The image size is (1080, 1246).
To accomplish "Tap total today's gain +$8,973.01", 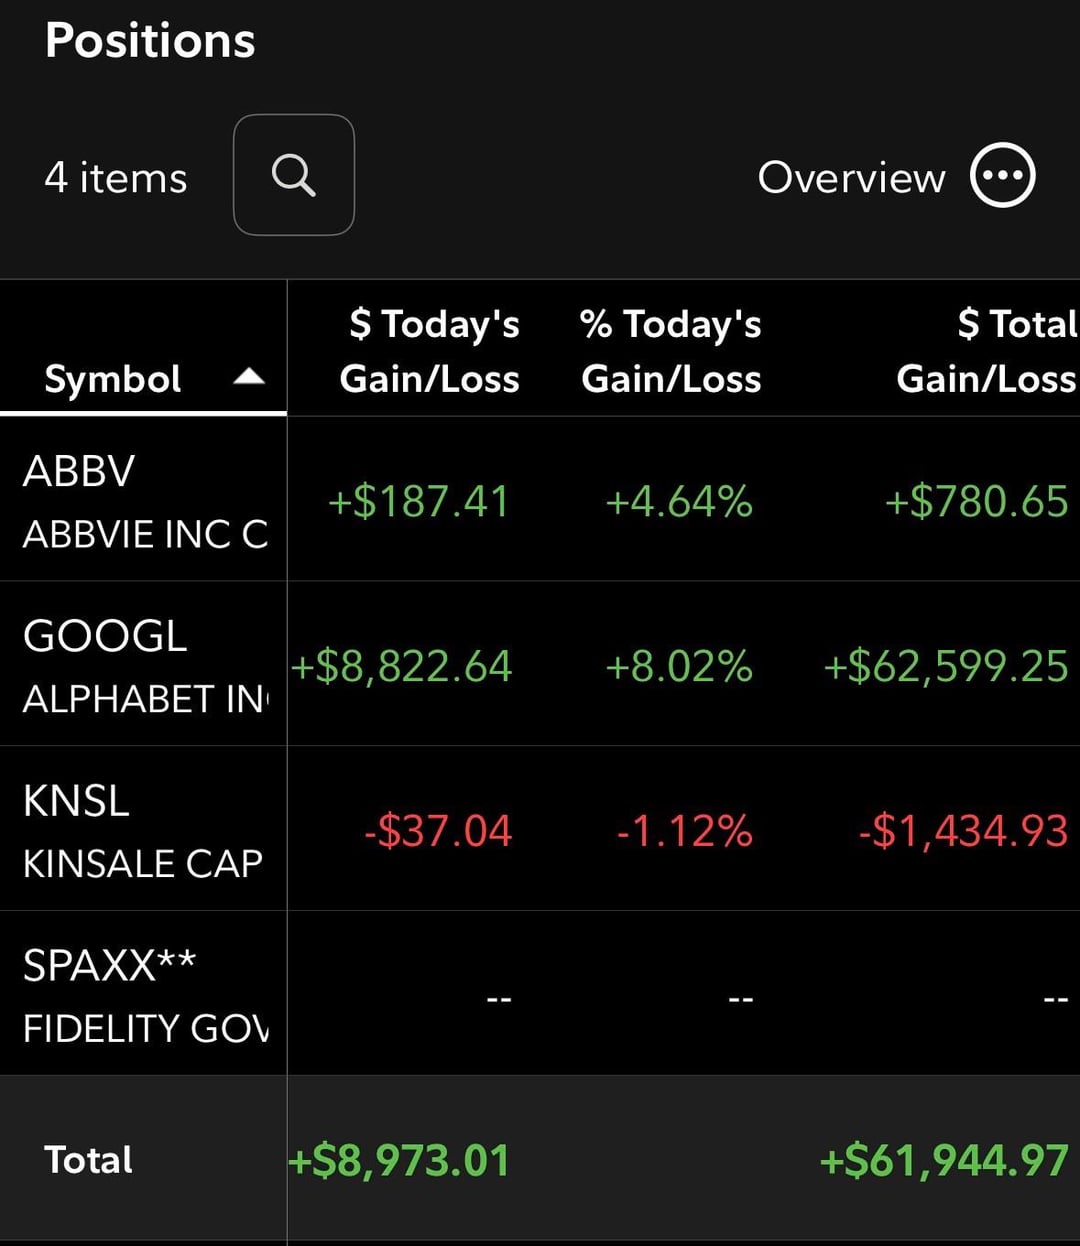I will click(x=399, y=1161).
